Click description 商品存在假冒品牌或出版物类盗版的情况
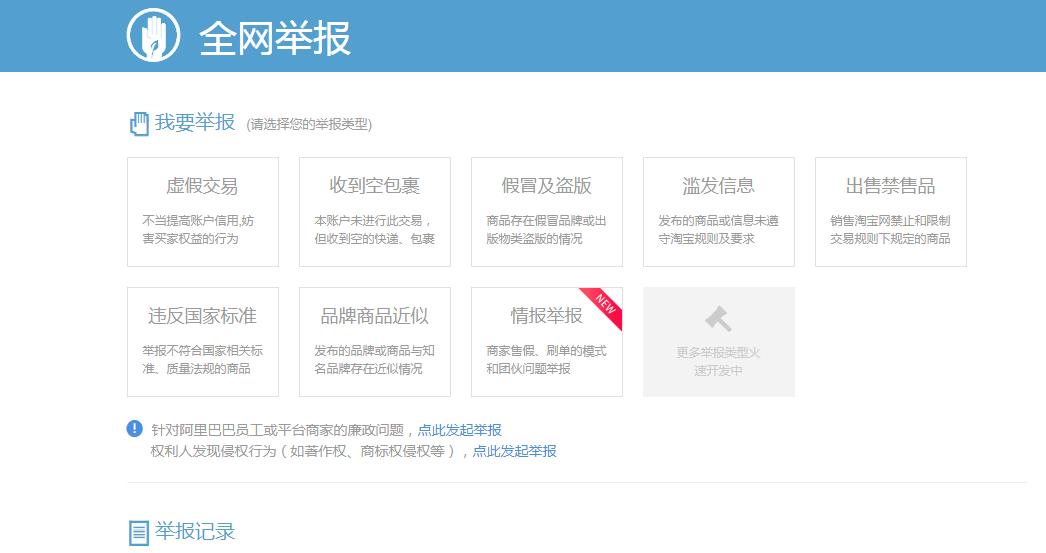This screenshot has width=1046, height=553. [546, 229]
